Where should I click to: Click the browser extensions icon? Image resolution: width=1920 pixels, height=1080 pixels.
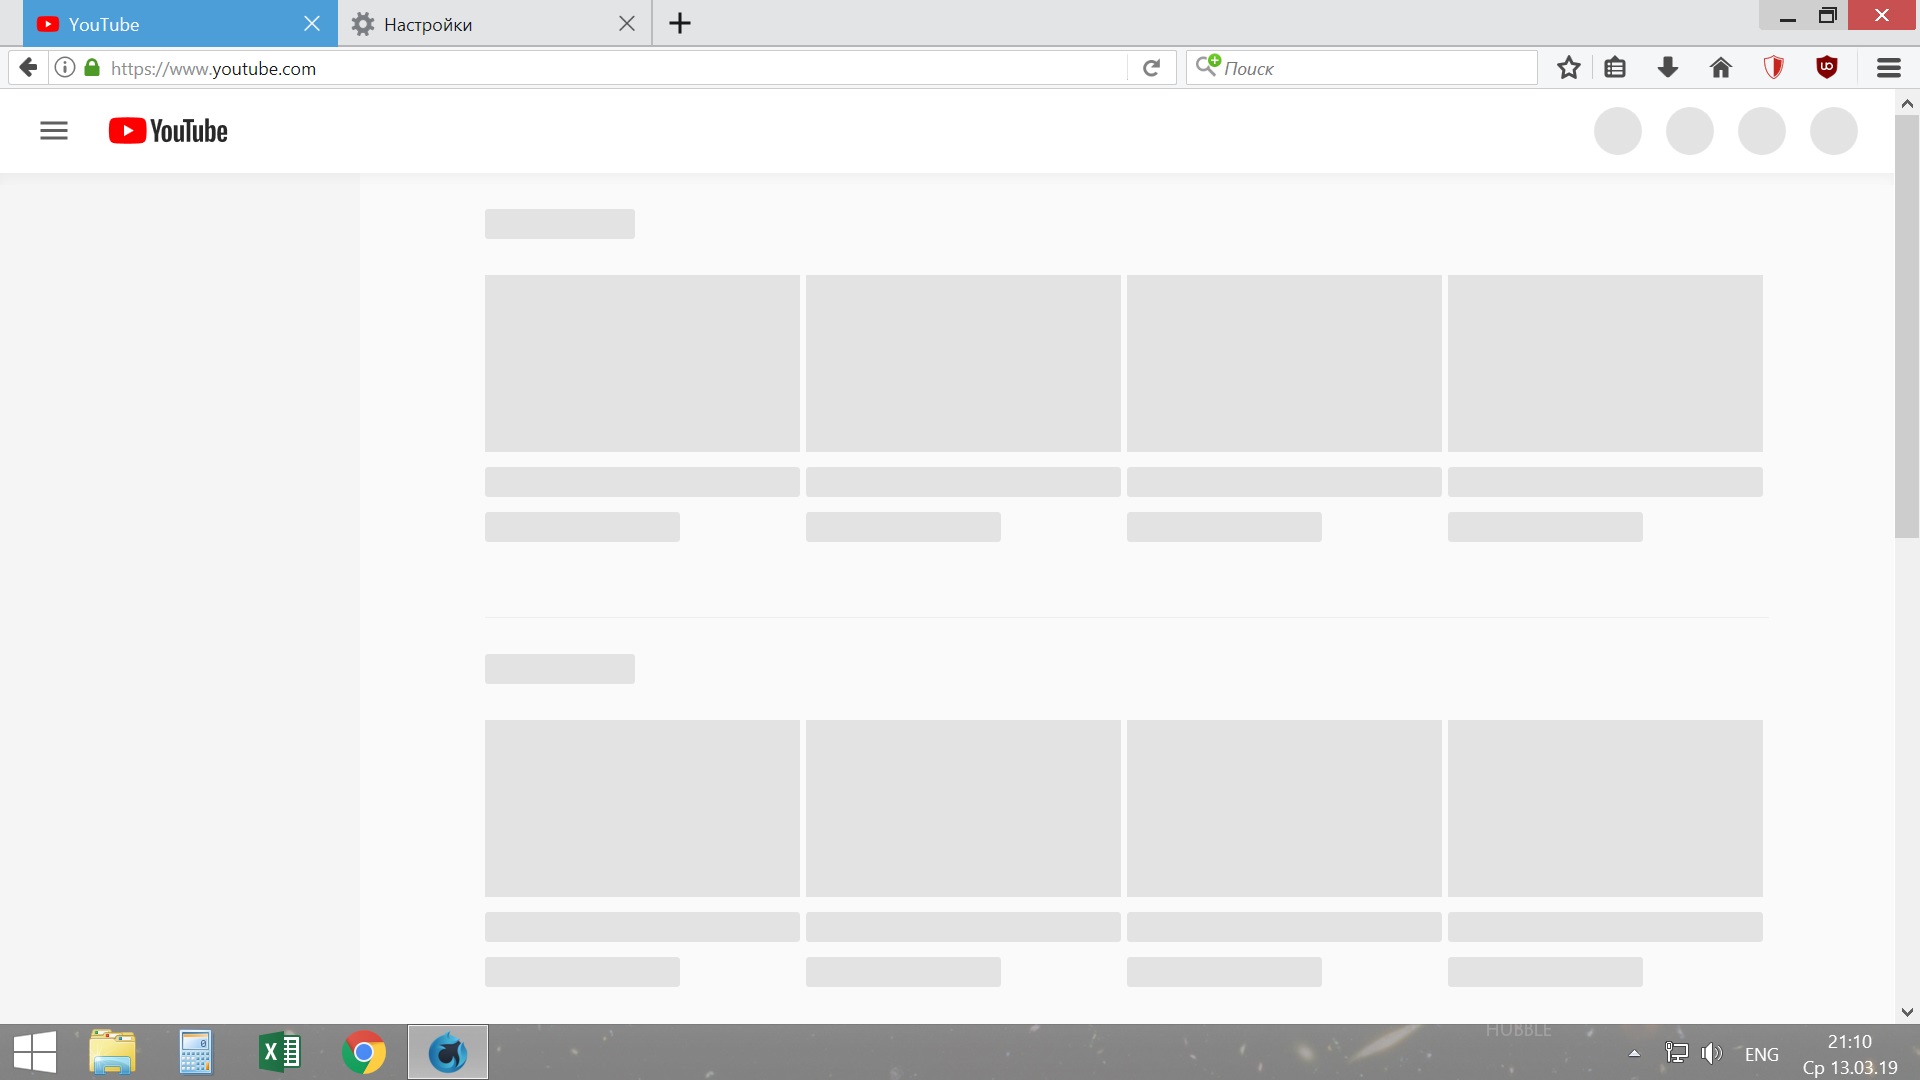pyautogui.click(x=1824, y=67)
